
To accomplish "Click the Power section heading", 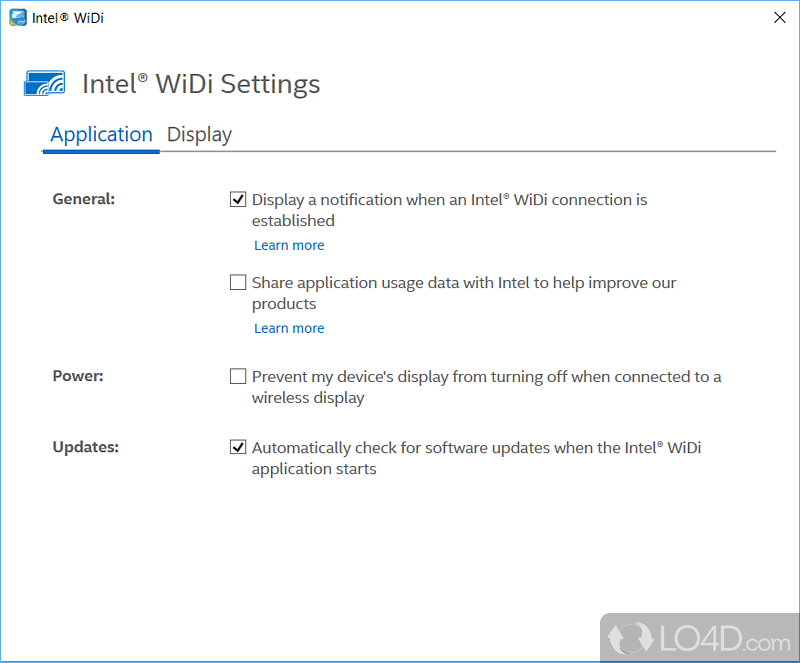I will click(x=78, y=376).
